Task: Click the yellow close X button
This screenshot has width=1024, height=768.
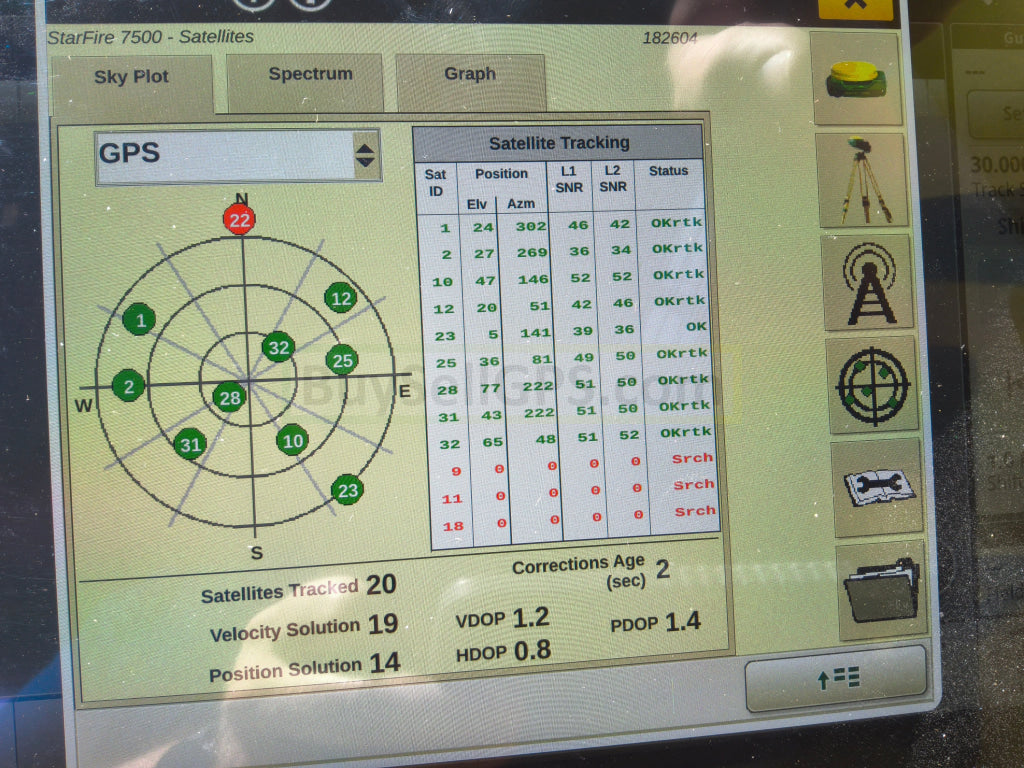Action: [x=855, y=6]
